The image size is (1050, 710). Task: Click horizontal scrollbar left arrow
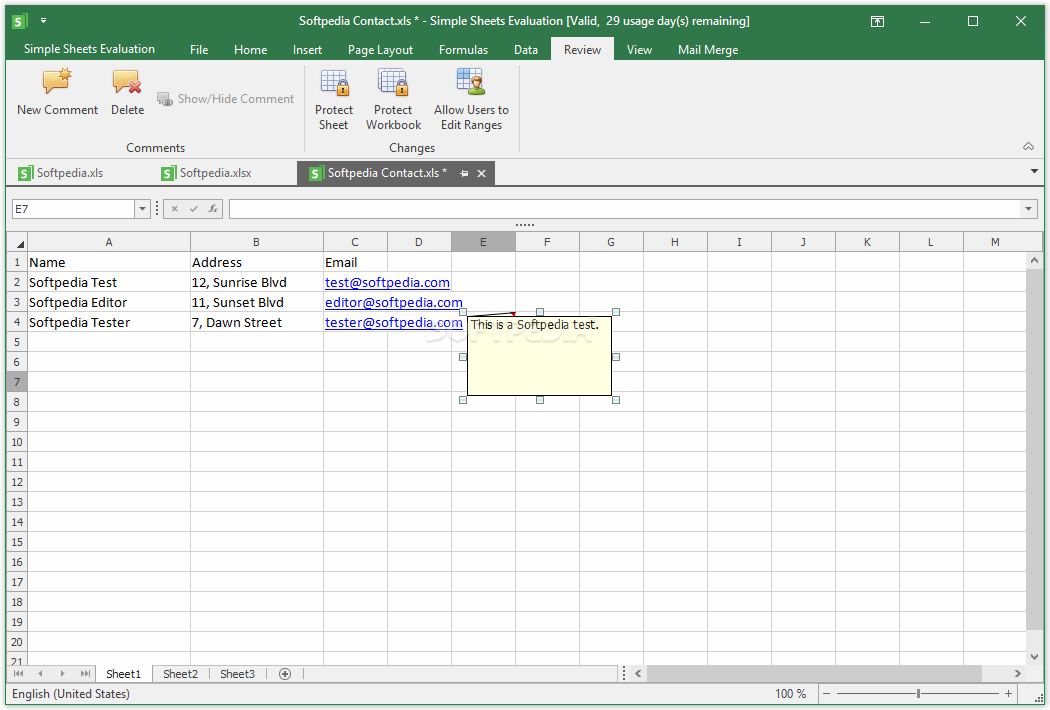[638, 674]
